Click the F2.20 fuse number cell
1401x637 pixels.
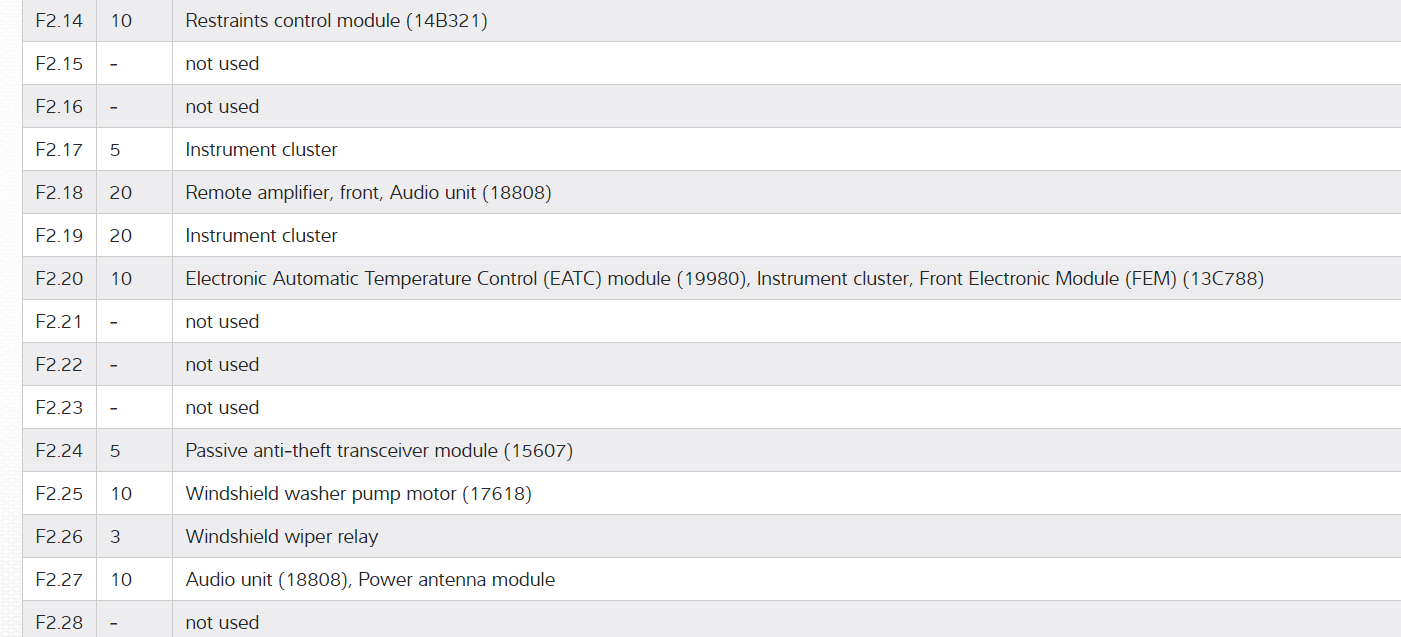[59, 278]
